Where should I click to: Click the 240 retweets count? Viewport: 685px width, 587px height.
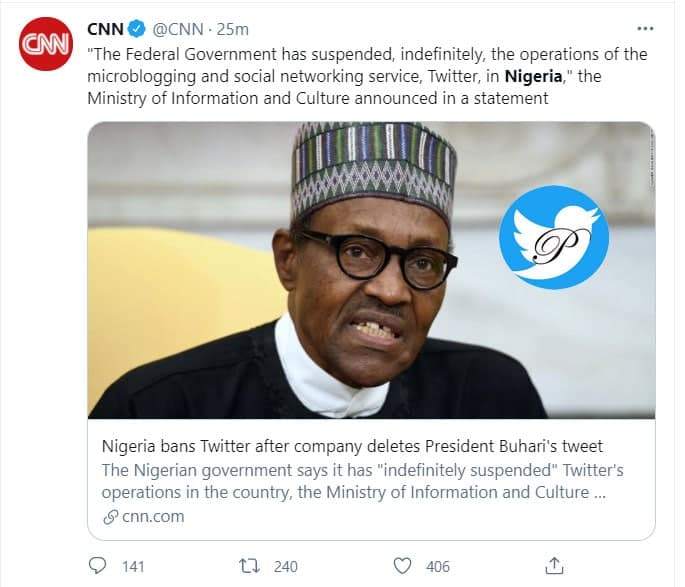tap(285, 567)
